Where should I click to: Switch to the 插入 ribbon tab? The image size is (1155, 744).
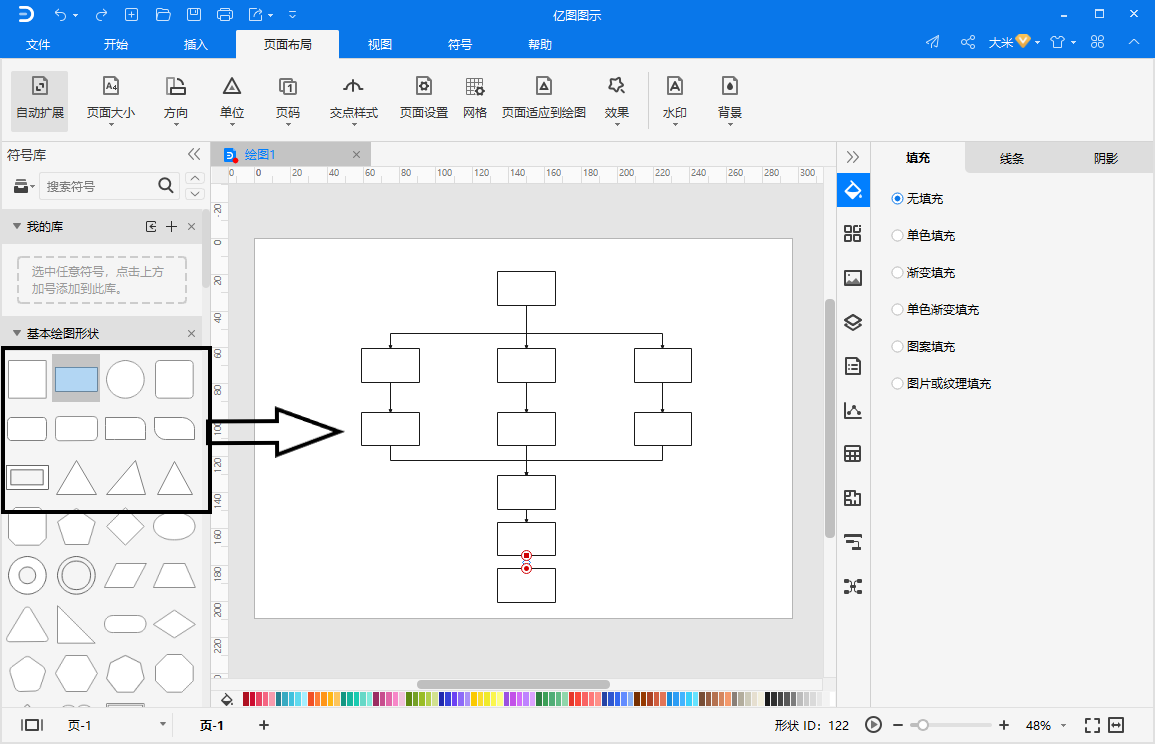click(x=195, y=44)
